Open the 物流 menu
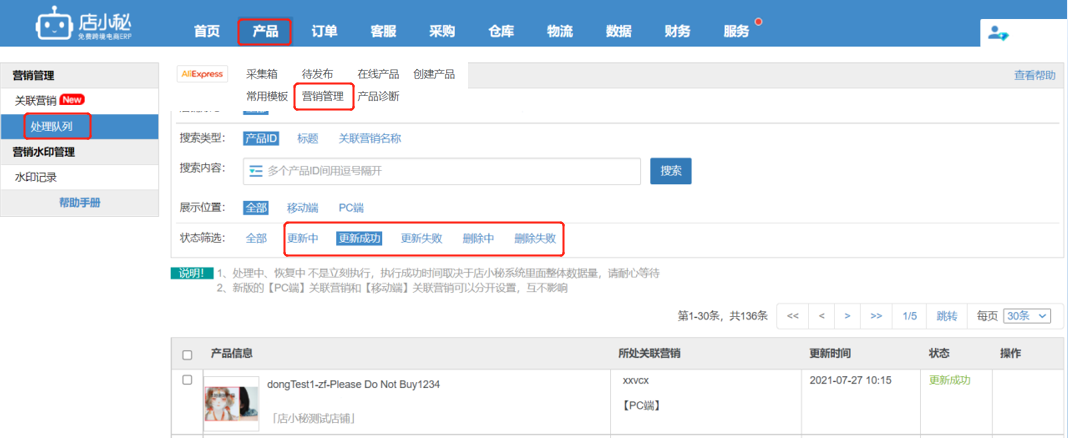The height and width of the screenshot is (438, 1068). 560,31
